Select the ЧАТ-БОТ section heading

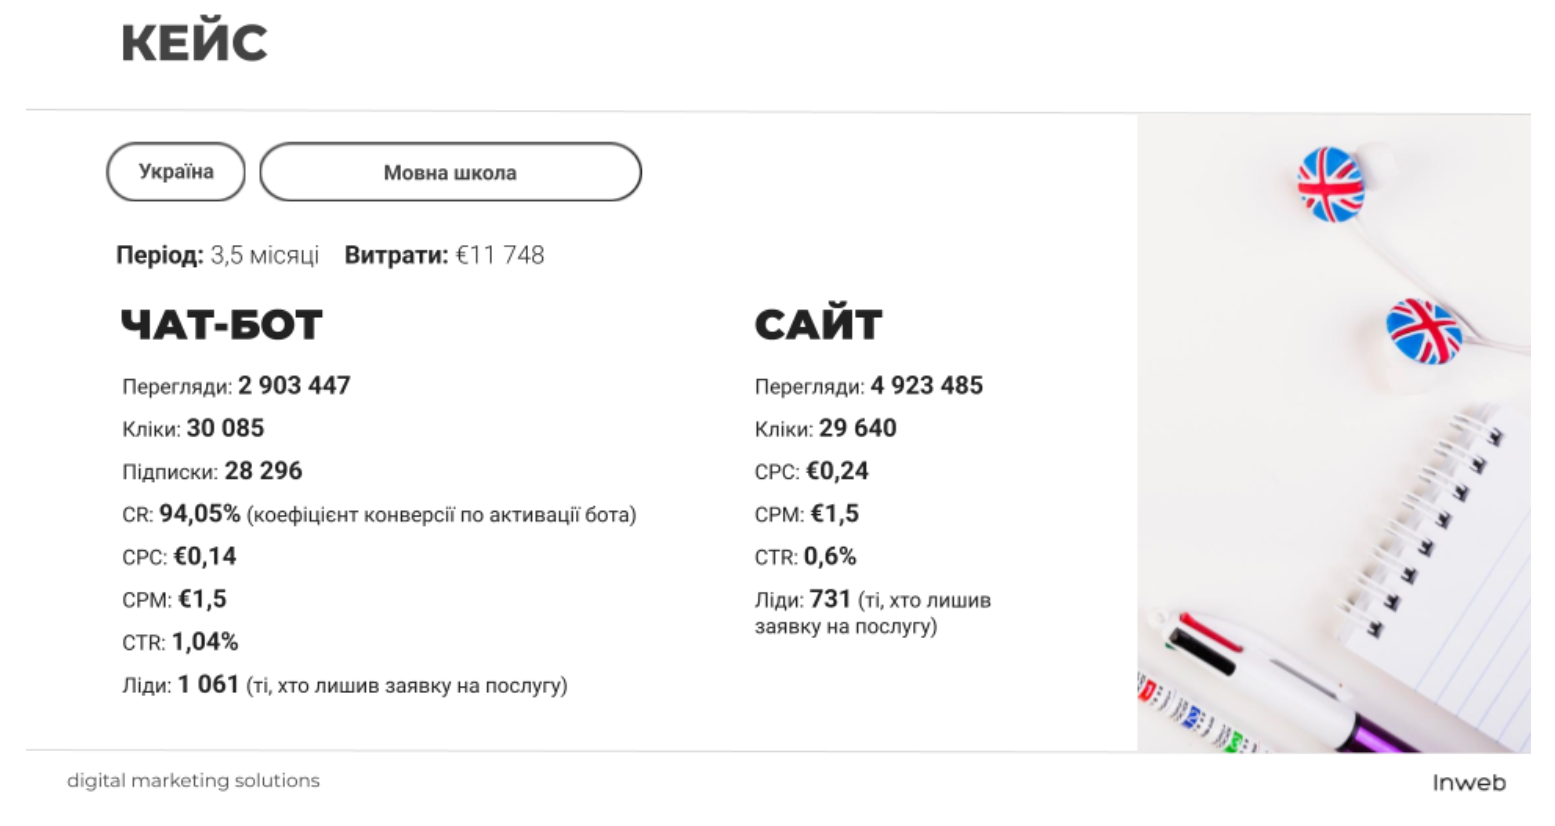coord(221,325)
